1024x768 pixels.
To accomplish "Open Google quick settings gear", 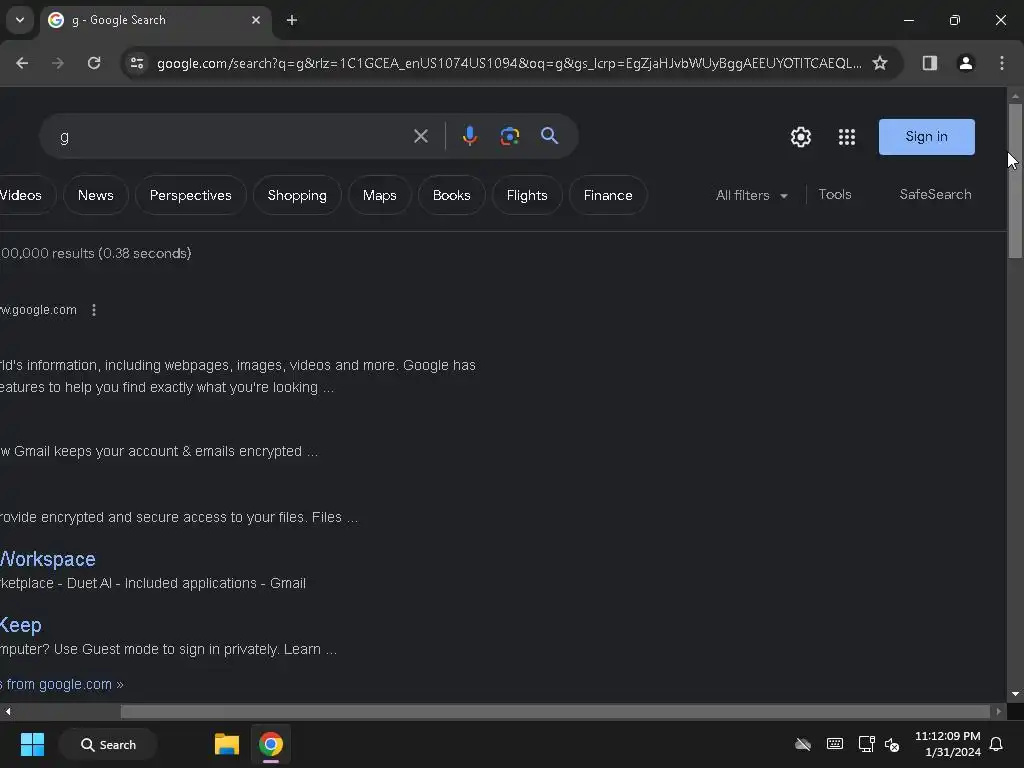I will [801, 136].
